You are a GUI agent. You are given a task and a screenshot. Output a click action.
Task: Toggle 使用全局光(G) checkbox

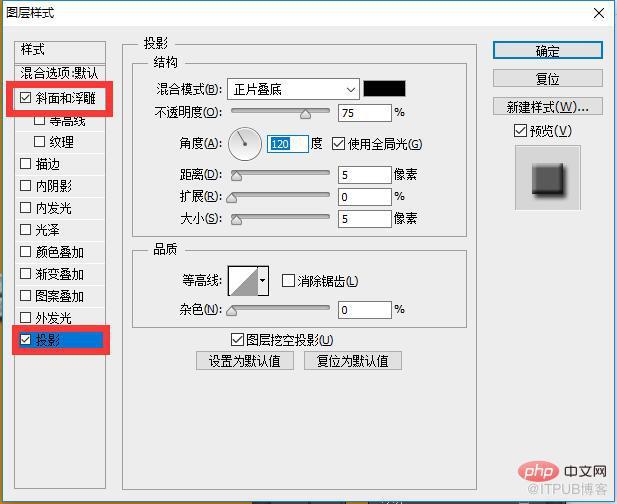pyautogui.click(x=338, y=144)
